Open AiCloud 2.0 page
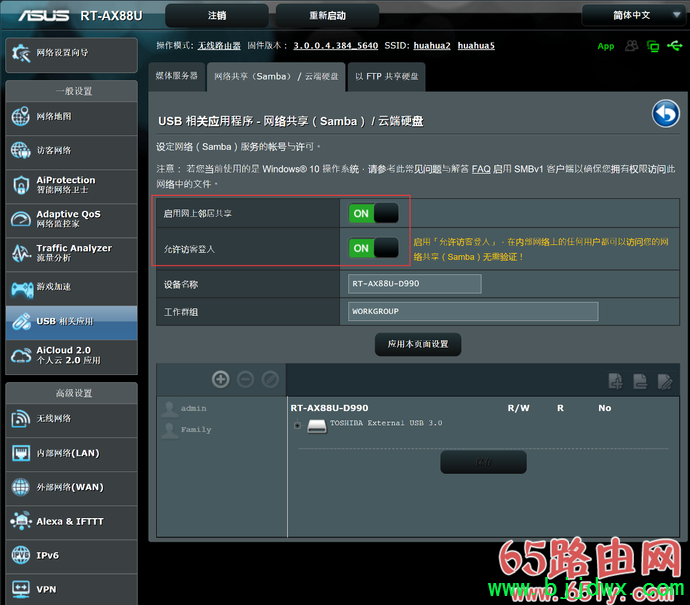 pos(71,356)
